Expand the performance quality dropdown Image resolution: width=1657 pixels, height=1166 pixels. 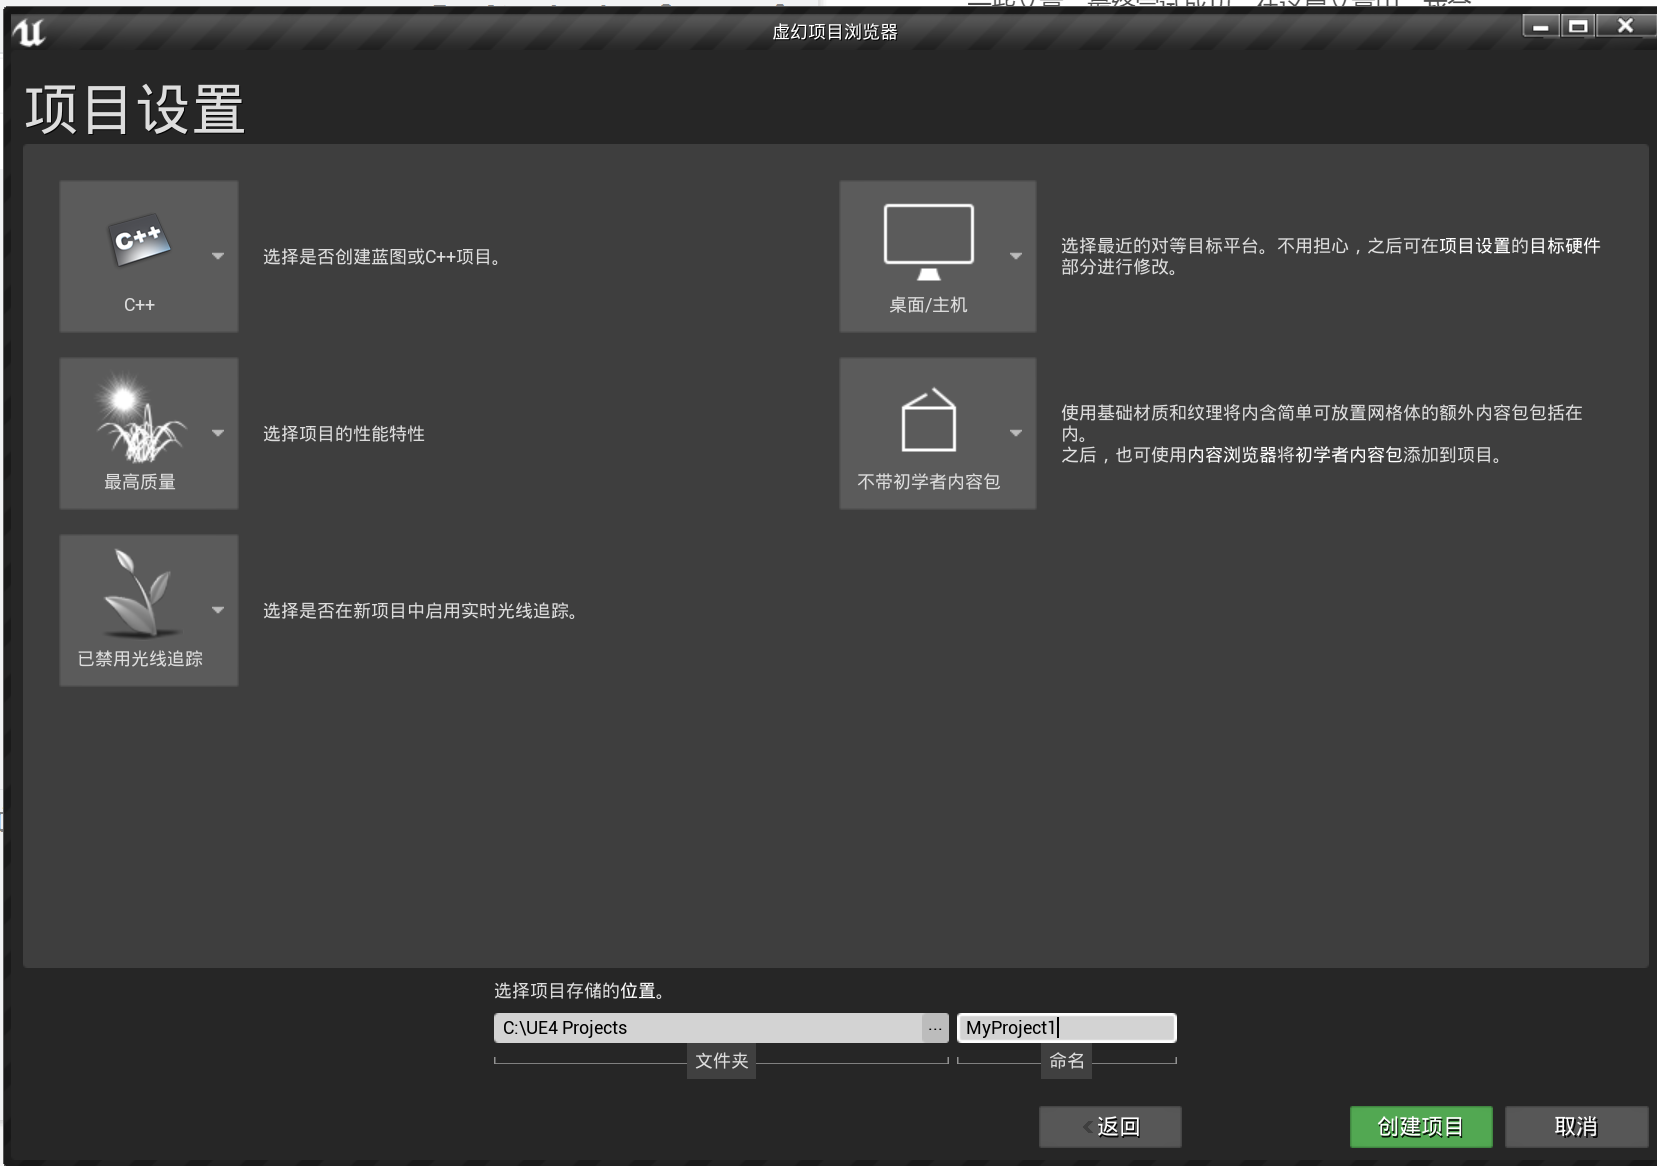tap(219, 433)
